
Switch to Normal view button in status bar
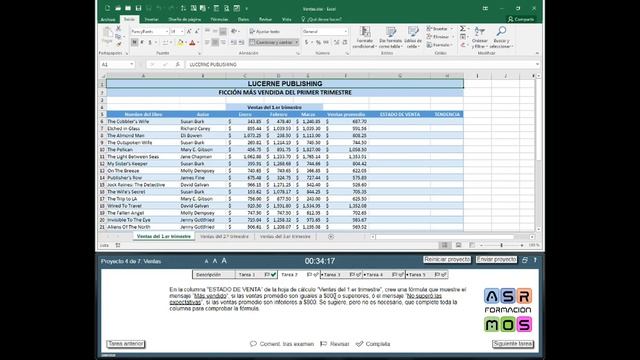point(444,245)
